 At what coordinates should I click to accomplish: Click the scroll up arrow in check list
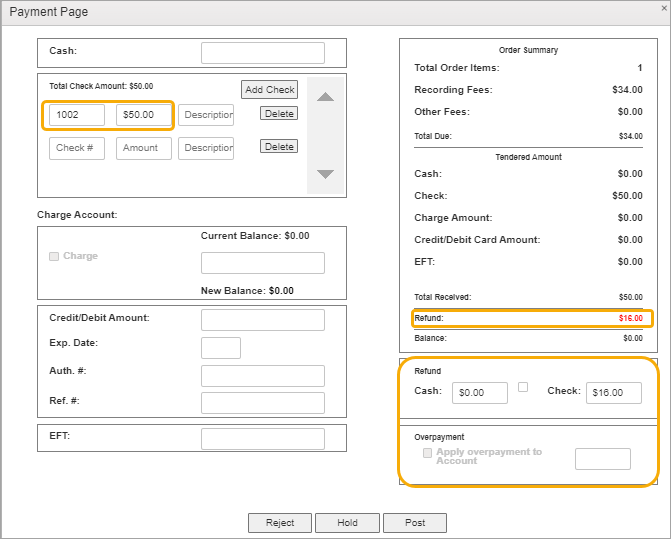[325, 97]
